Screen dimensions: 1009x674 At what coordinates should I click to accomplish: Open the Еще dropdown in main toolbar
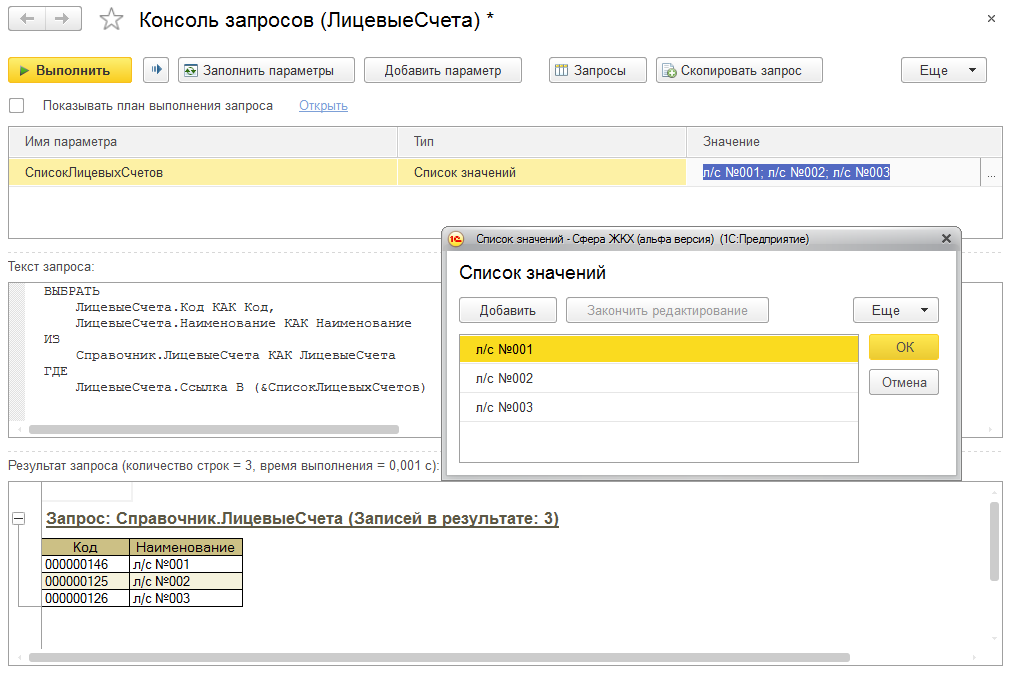[943, 70]
